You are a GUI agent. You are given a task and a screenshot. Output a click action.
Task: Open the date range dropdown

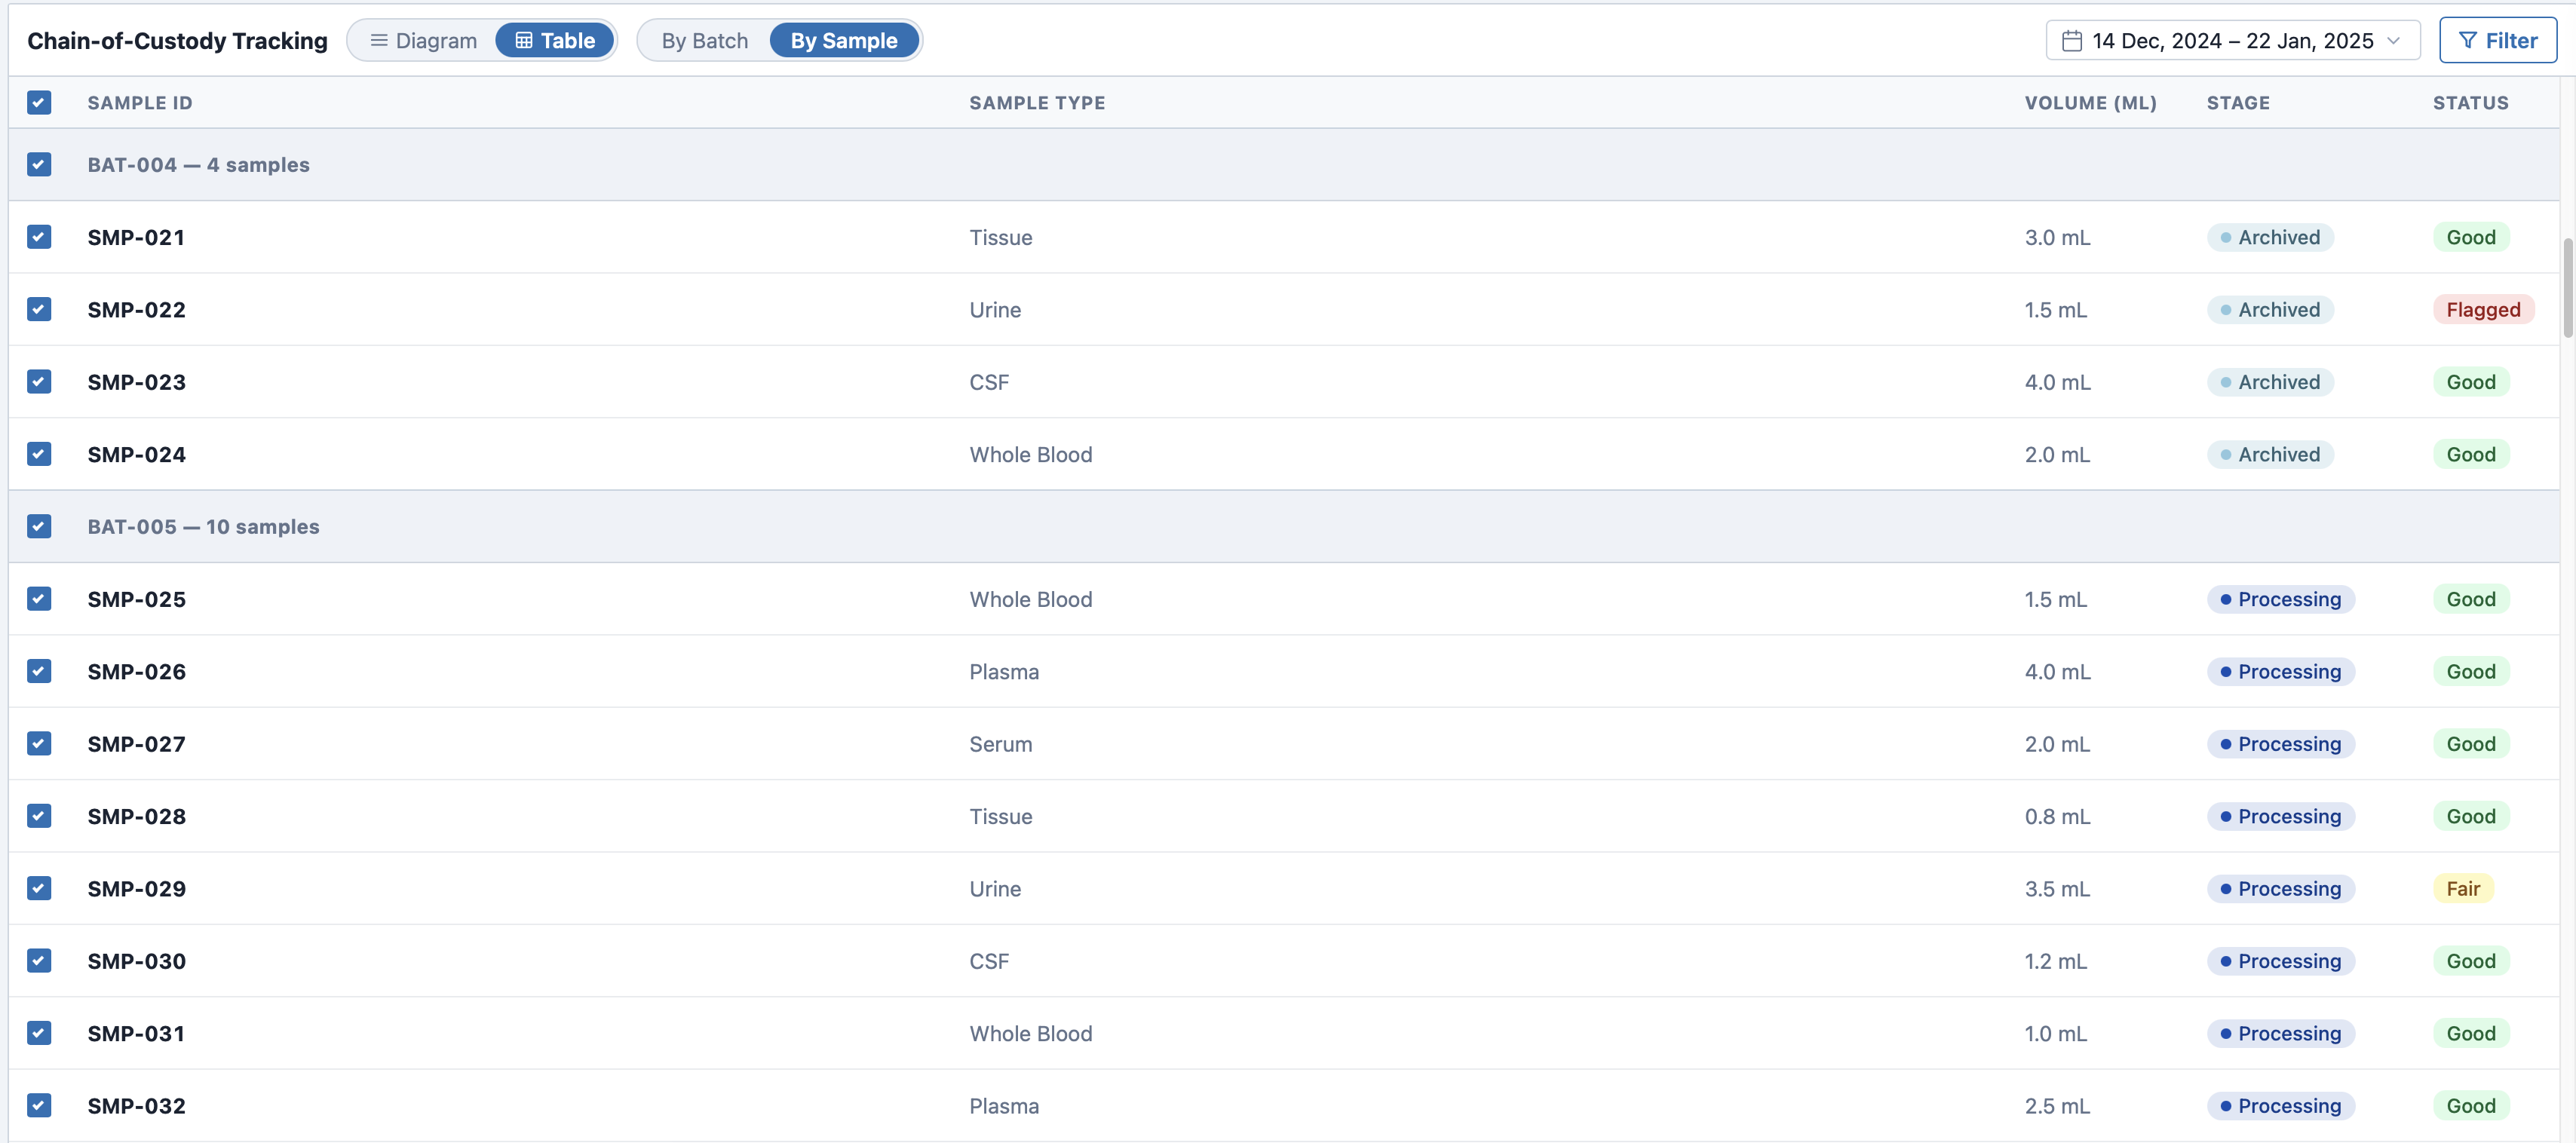point(2232,41)
